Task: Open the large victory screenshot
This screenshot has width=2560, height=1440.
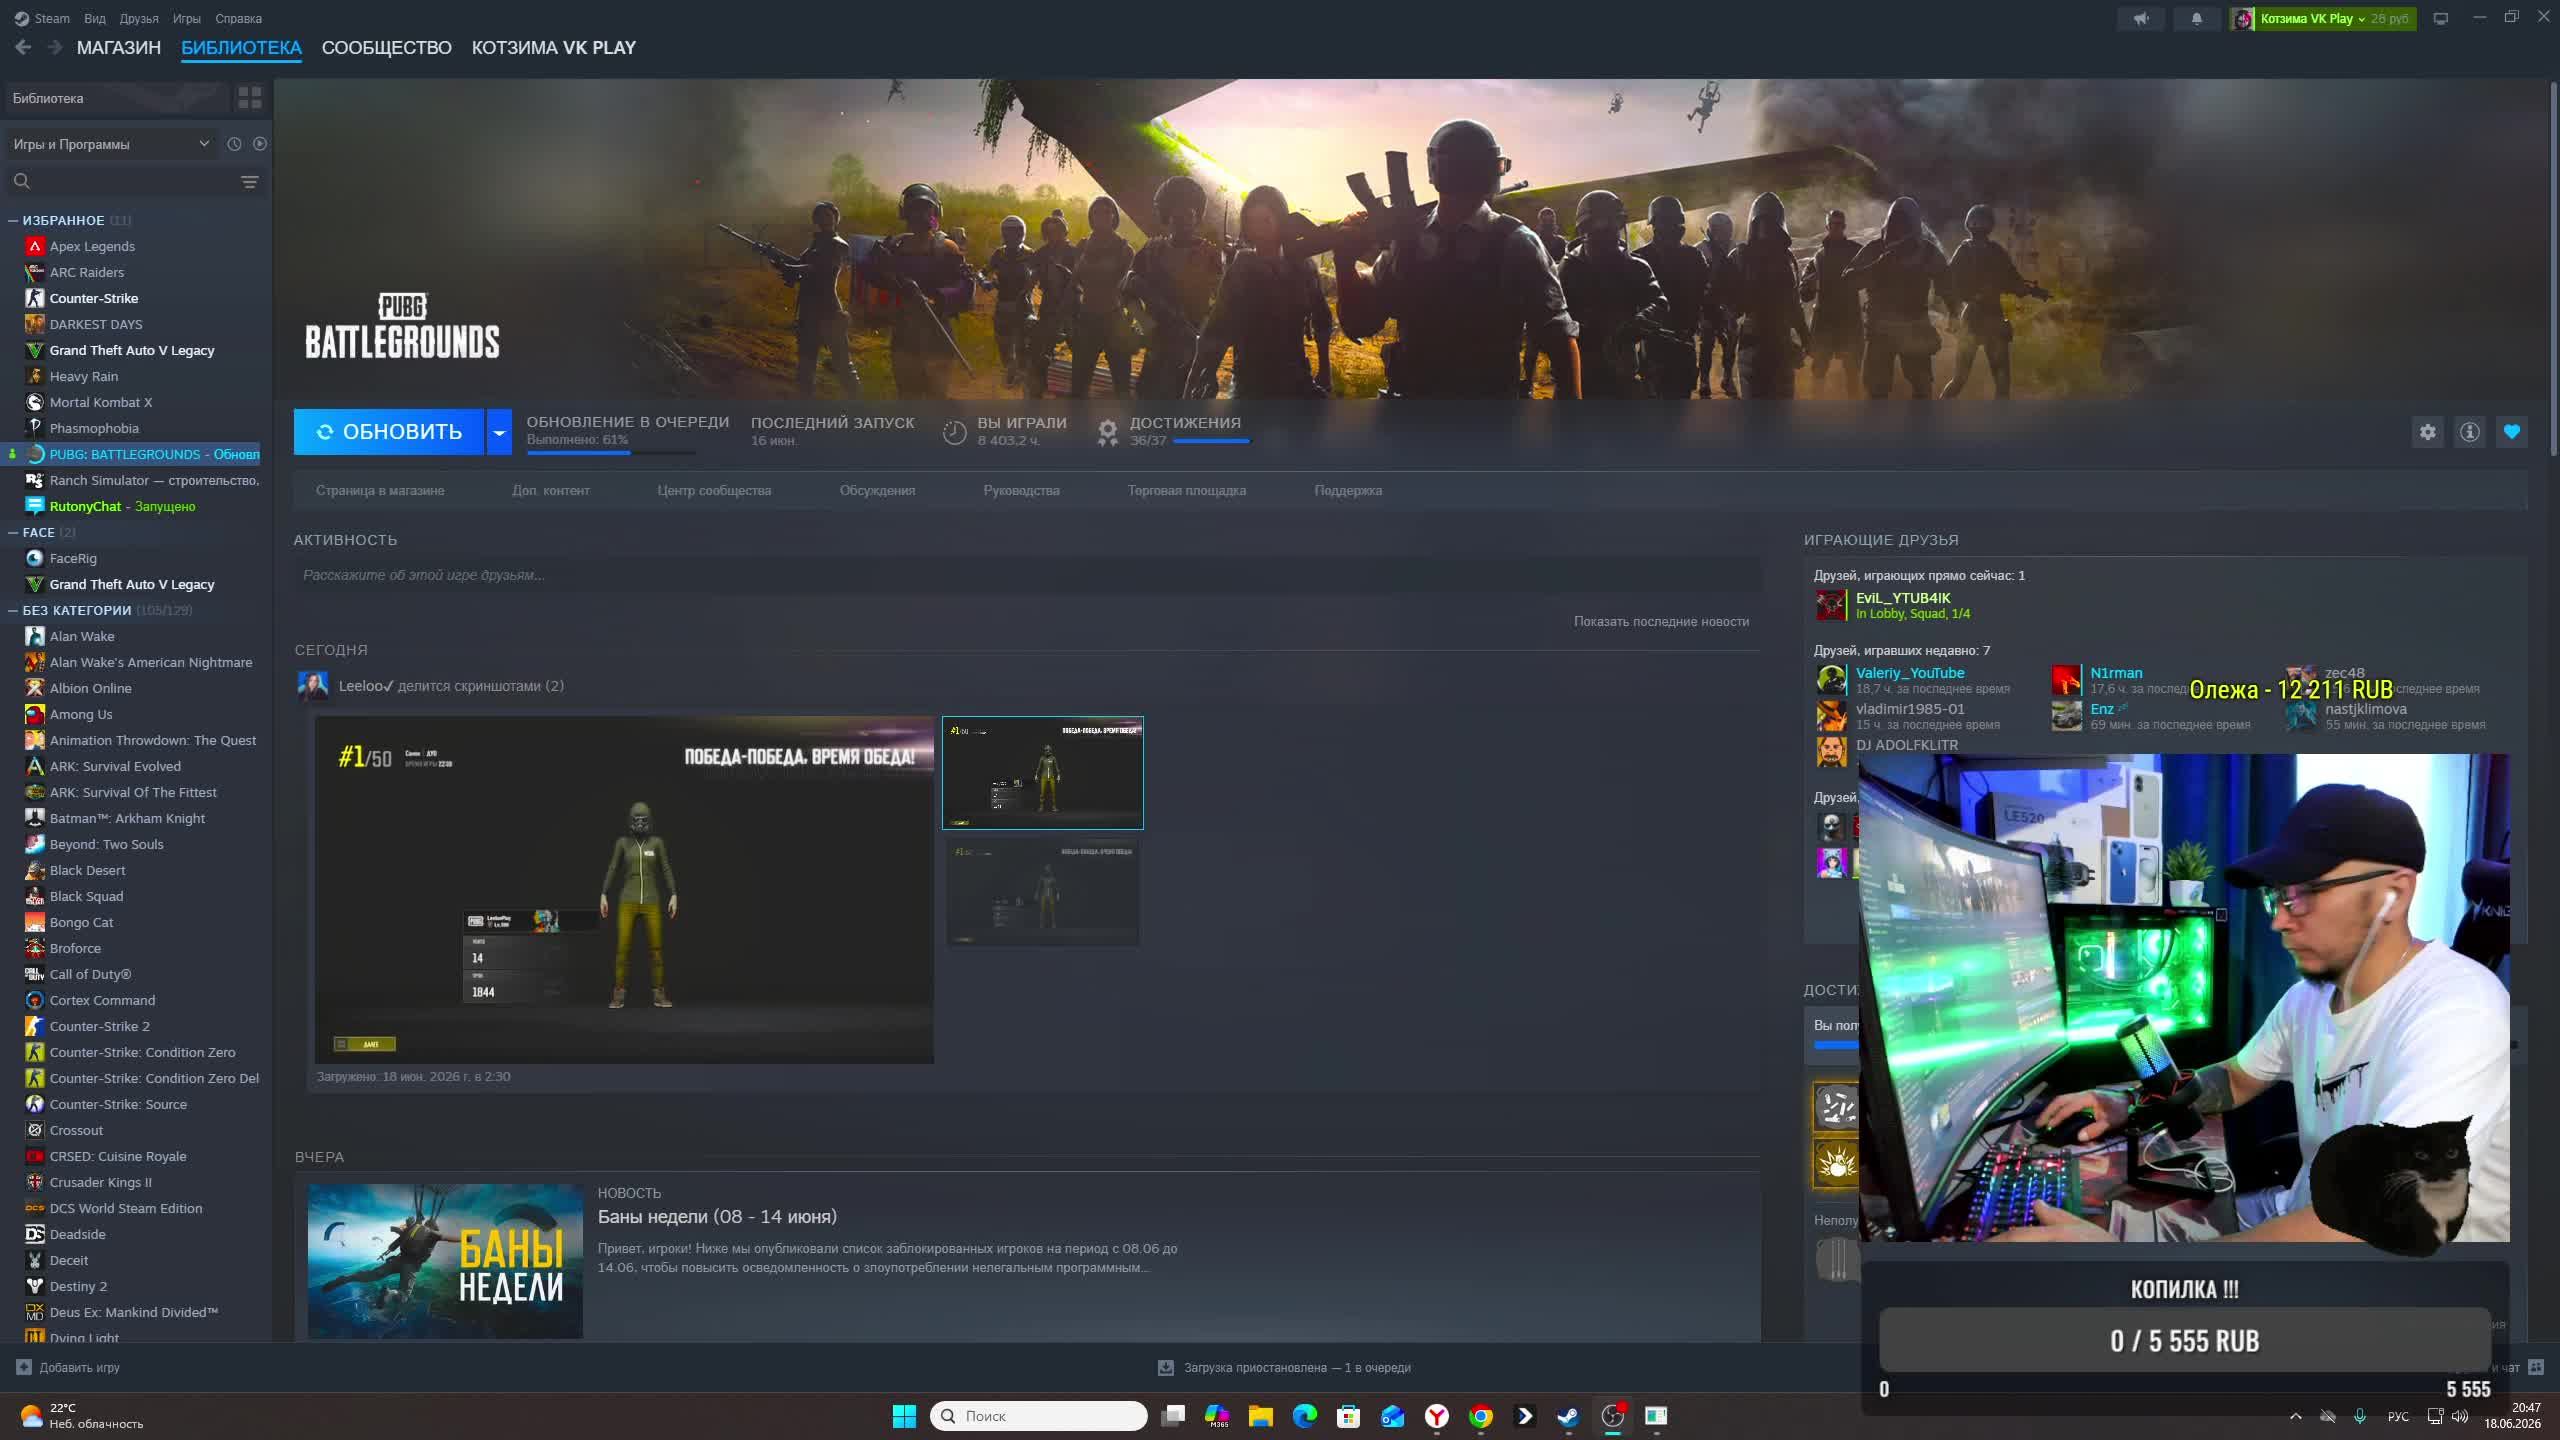Action: (x=624, y=889)
